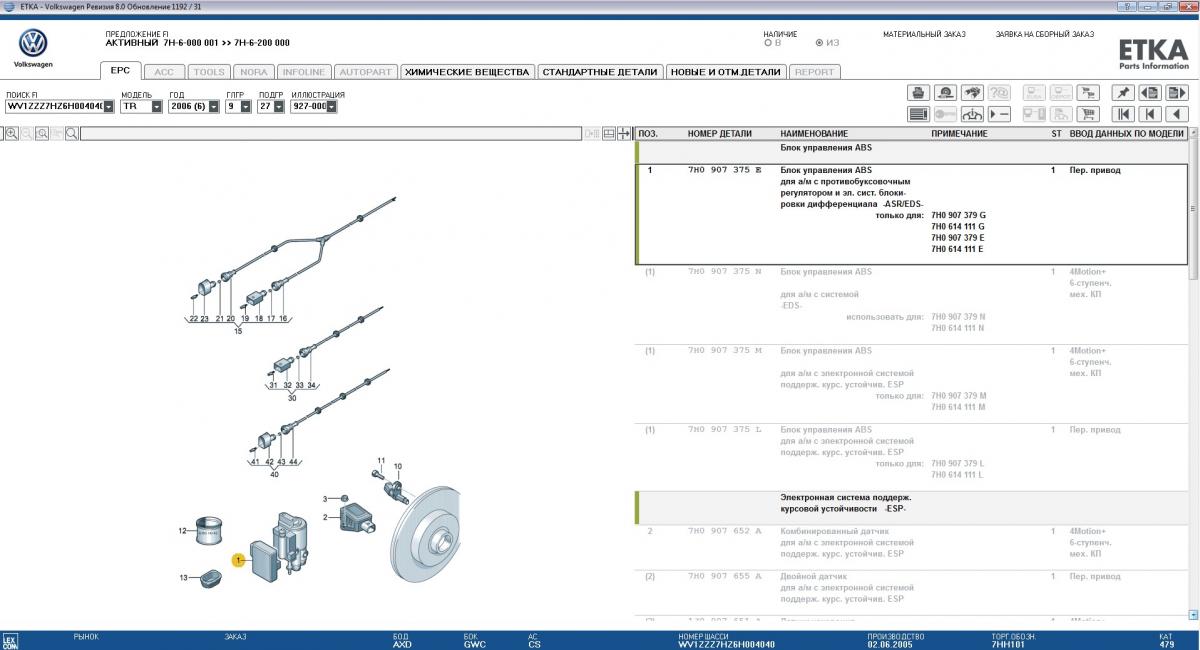Jump to first illustration with double-bar arrow

1123,114
